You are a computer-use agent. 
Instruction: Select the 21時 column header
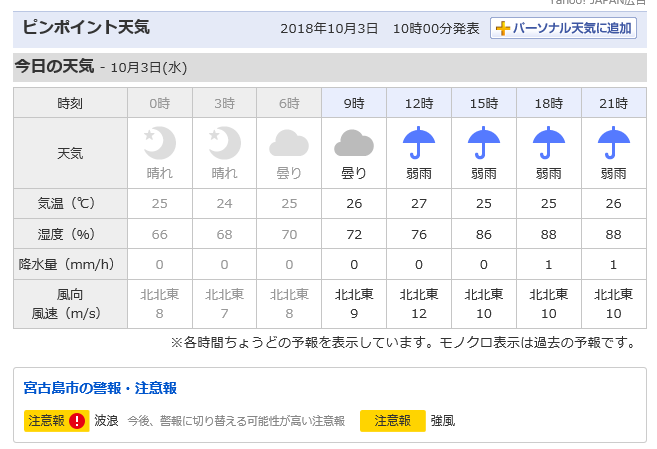click(613, 103)
